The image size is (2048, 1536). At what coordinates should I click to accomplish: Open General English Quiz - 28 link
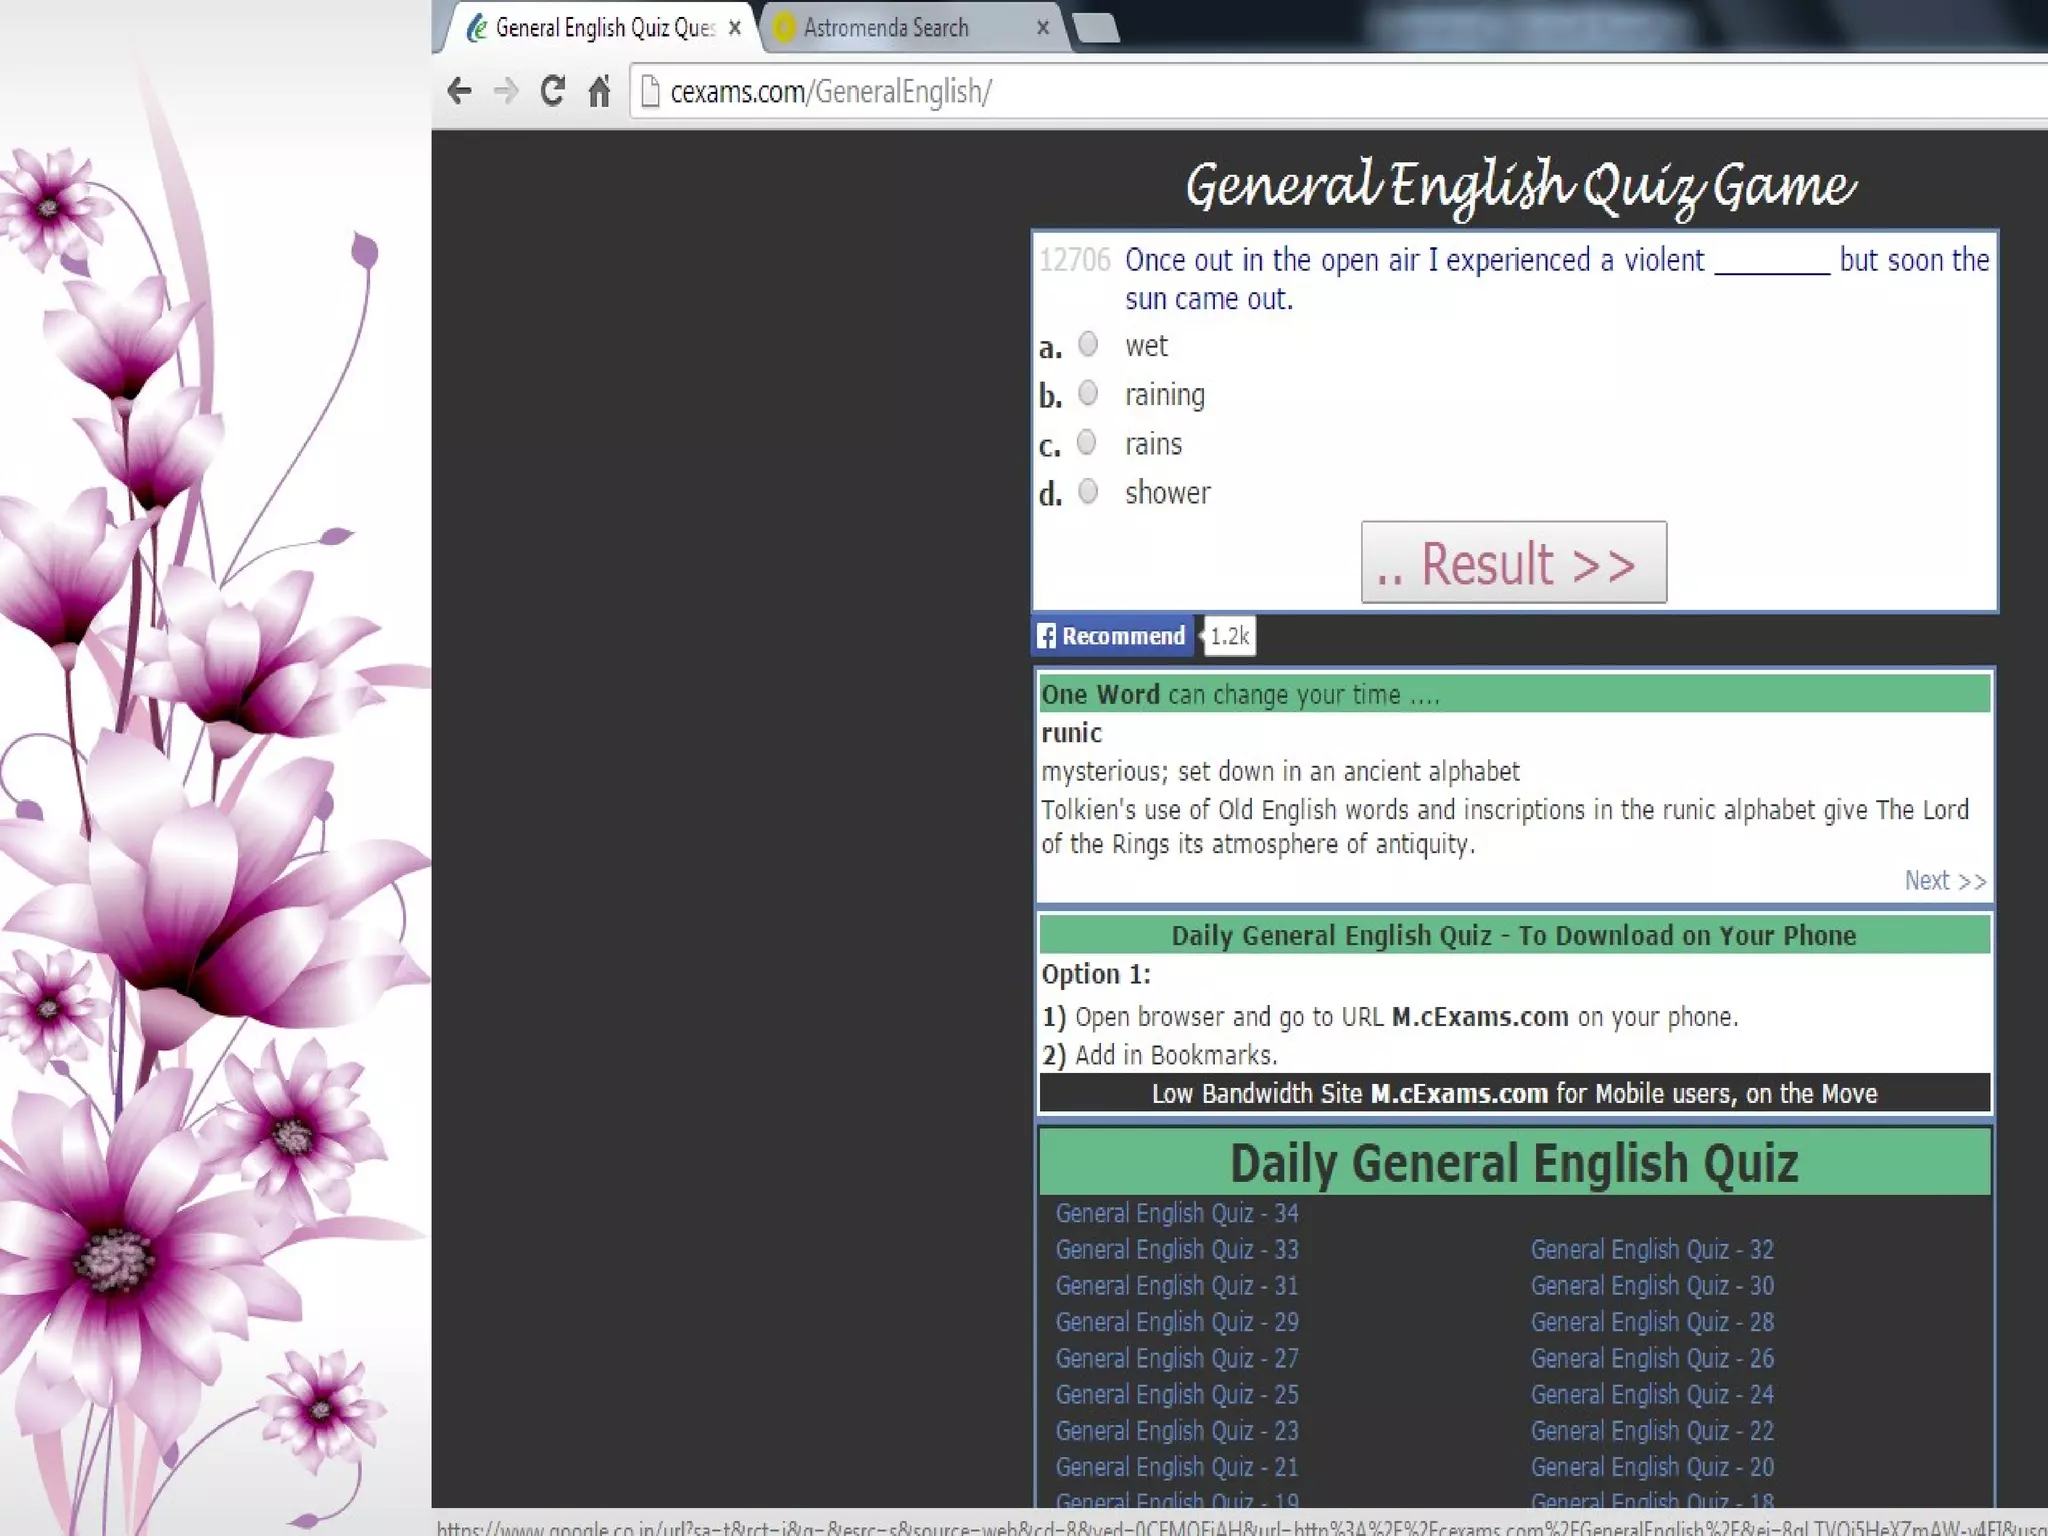[x=1652, y=1322]
